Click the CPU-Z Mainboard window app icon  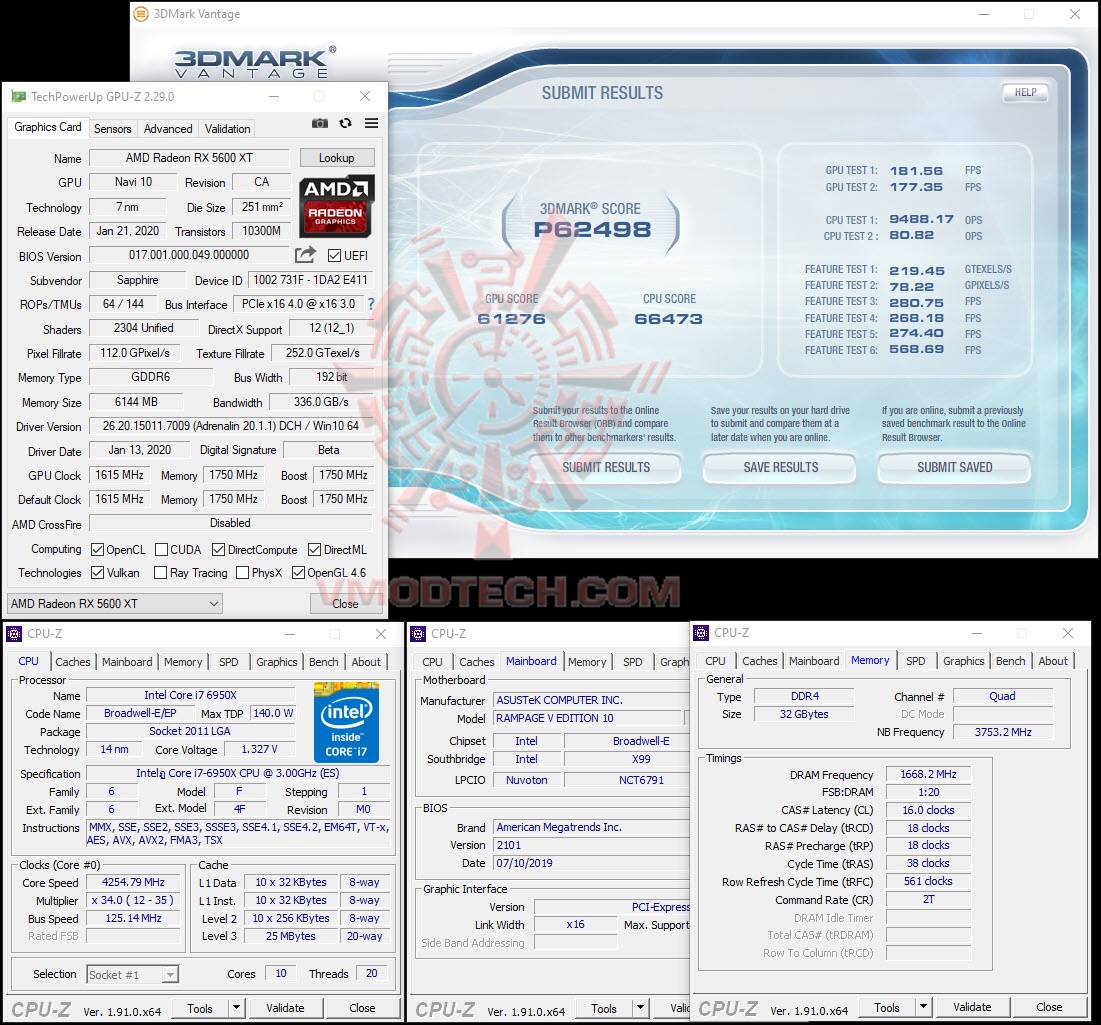pos(418,634)
